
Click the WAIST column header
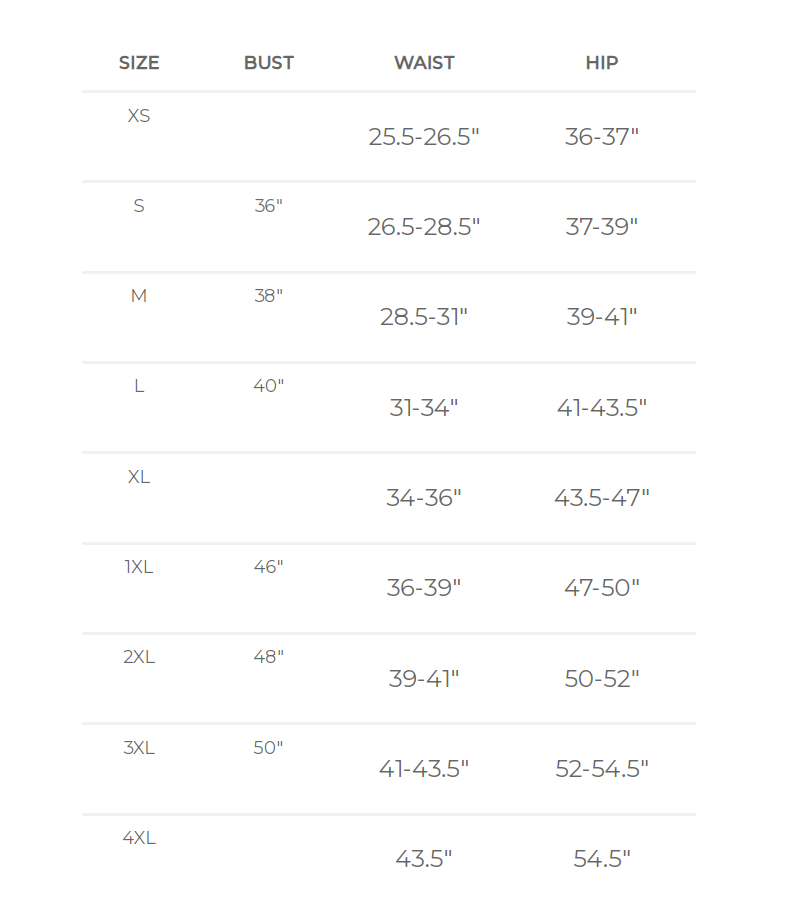coord(424,63)
